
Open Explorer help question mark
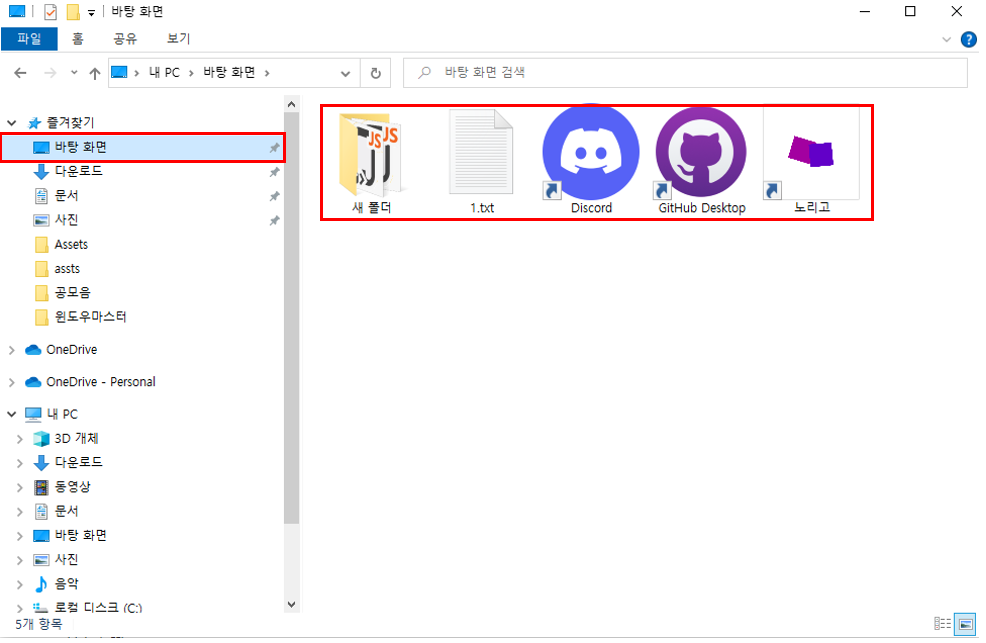[x=968, y=40]
